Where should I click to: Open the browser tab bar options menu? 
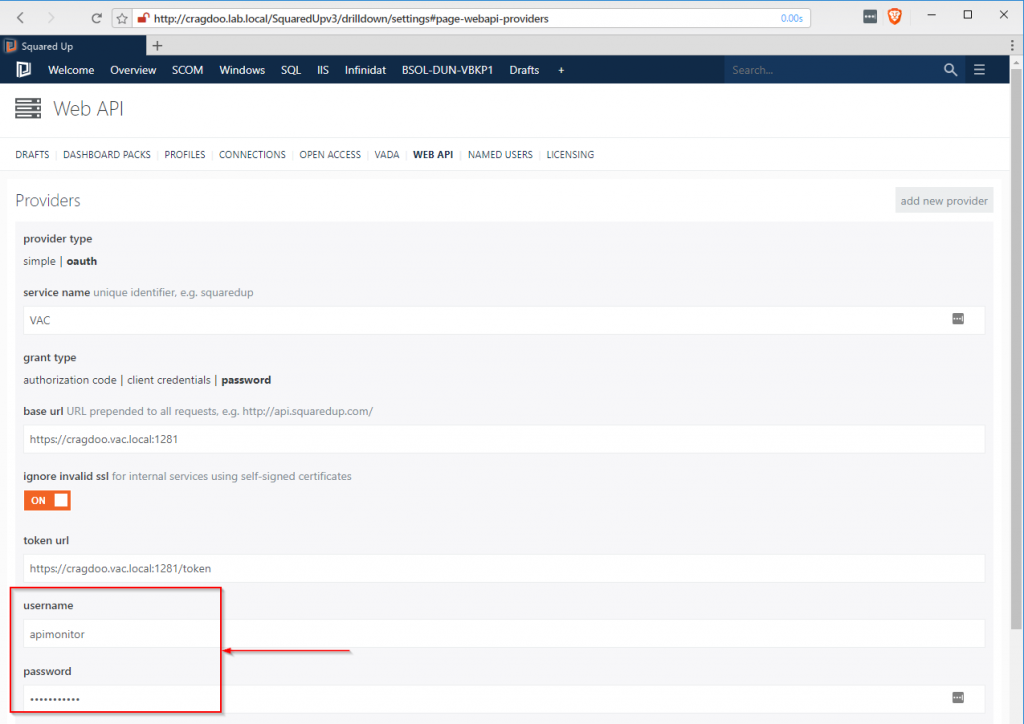[x=1012, y=45]
